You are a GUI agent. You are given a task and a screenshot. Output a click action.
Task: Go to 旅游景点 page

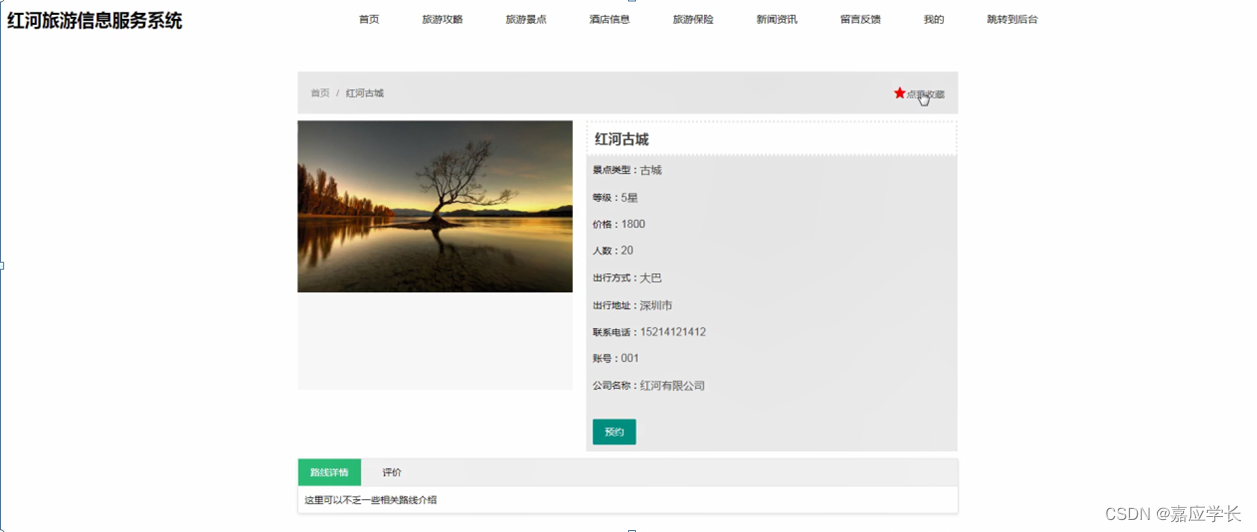[x=526, y=19]
